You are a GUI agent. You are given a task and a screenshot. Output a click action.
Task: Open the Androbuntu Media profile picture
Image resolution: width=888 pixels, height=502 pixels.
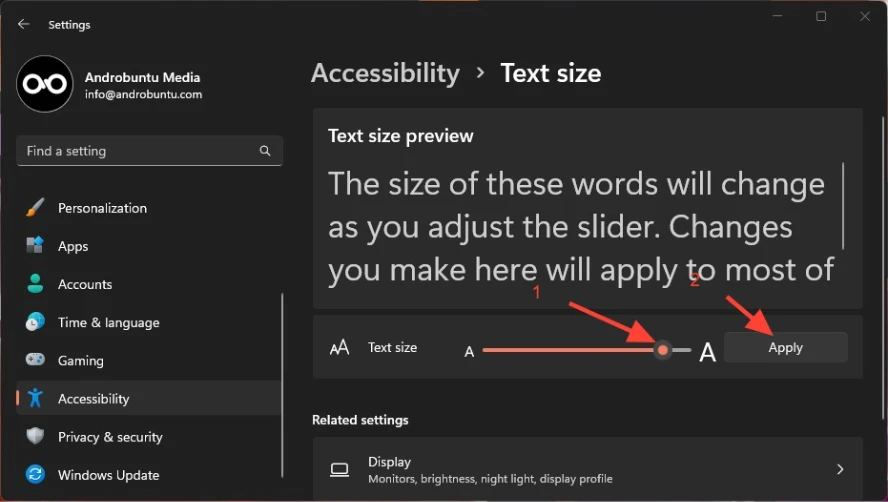[45, 84]
